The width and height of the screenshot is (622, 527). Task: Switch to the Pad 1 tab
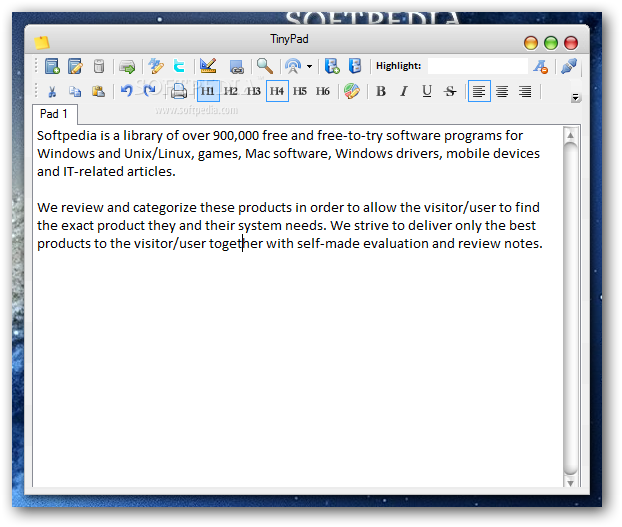point(54,114)
